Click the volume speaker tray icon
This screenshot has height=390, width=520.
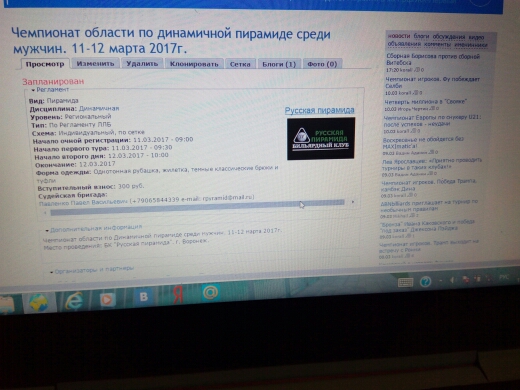click(453, 280)
